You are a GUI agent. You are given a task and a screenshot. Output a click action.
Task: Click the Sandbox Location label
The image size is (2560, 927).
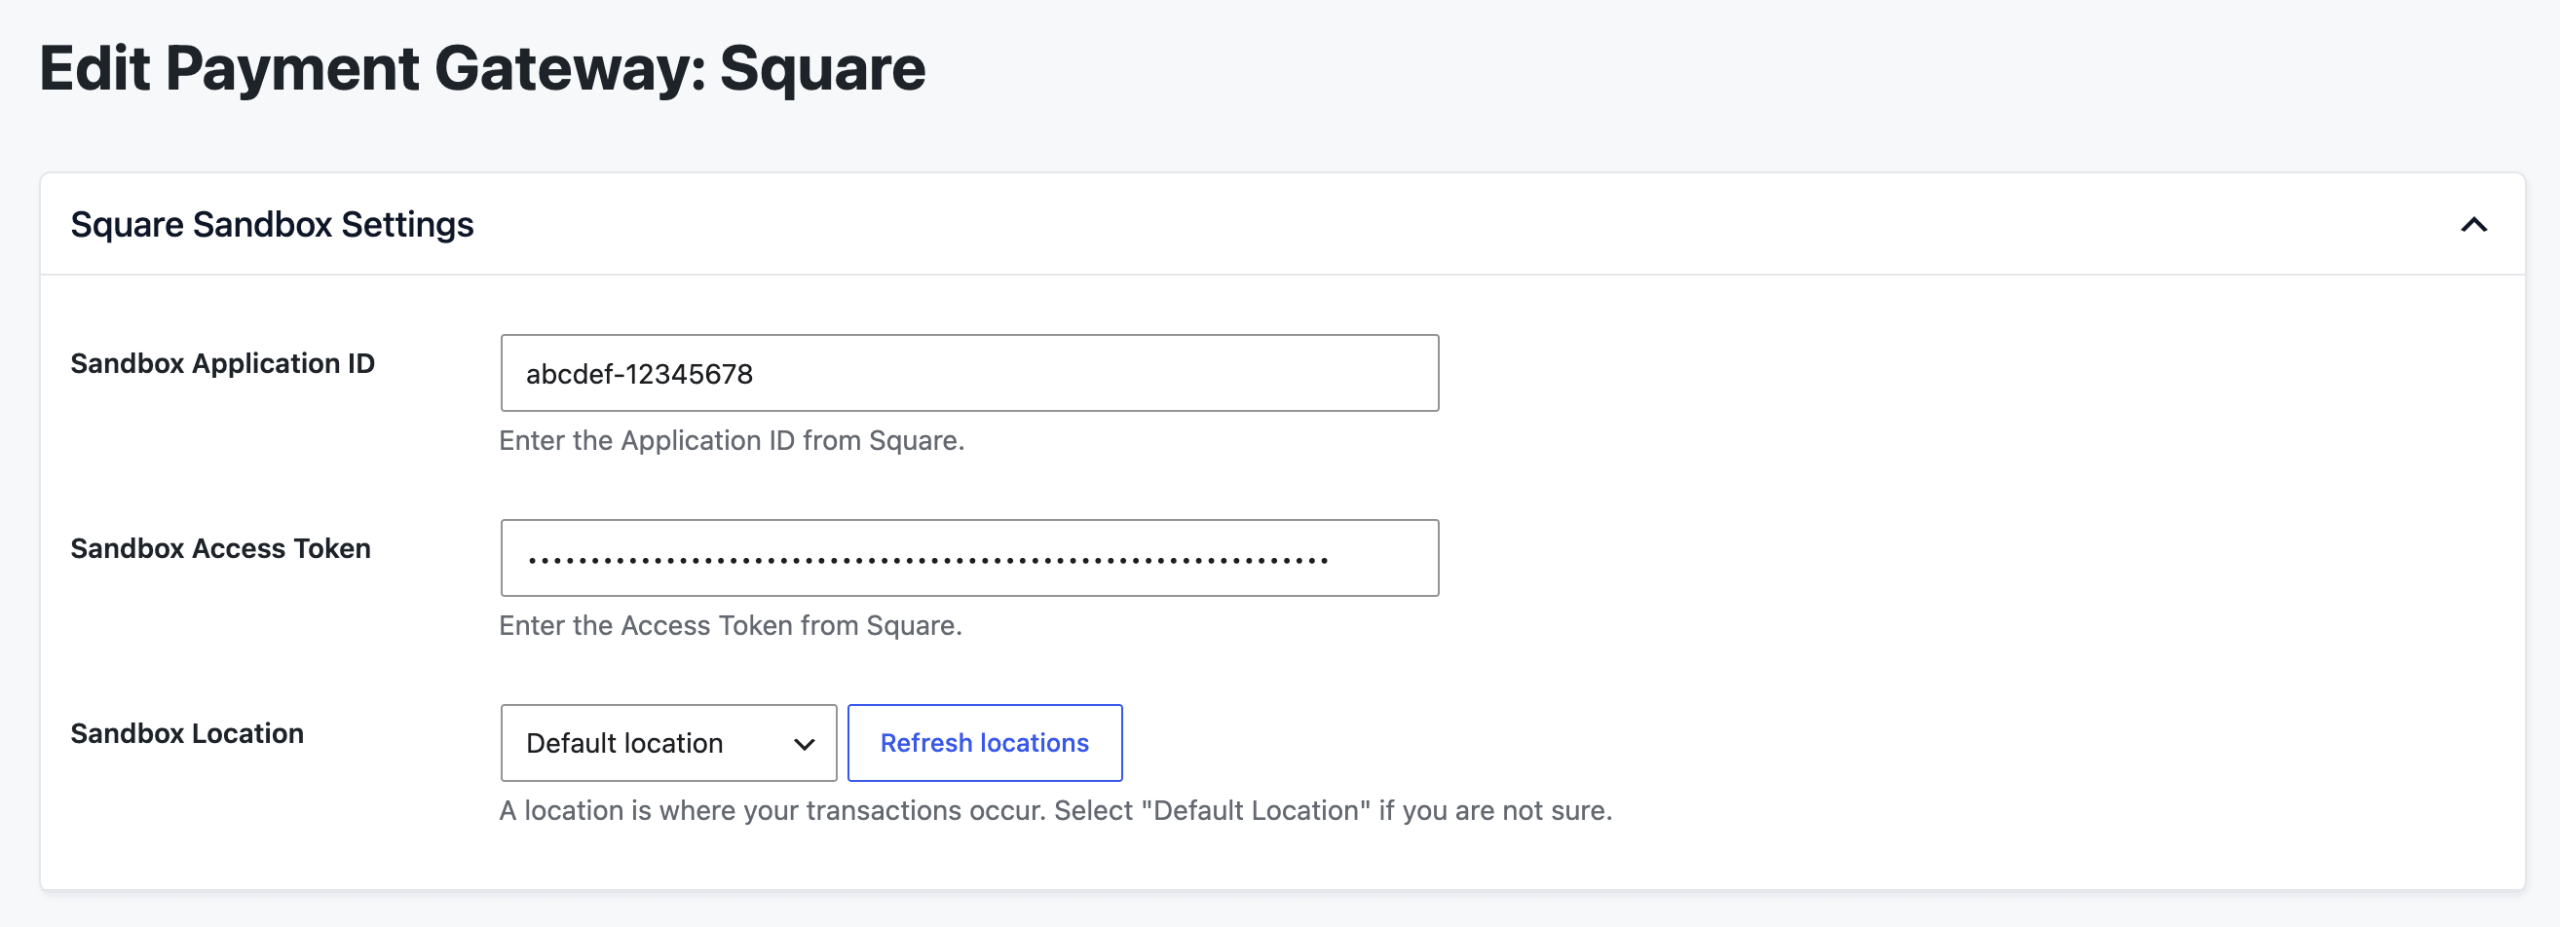pyautogui.click(x=187, y=734)
